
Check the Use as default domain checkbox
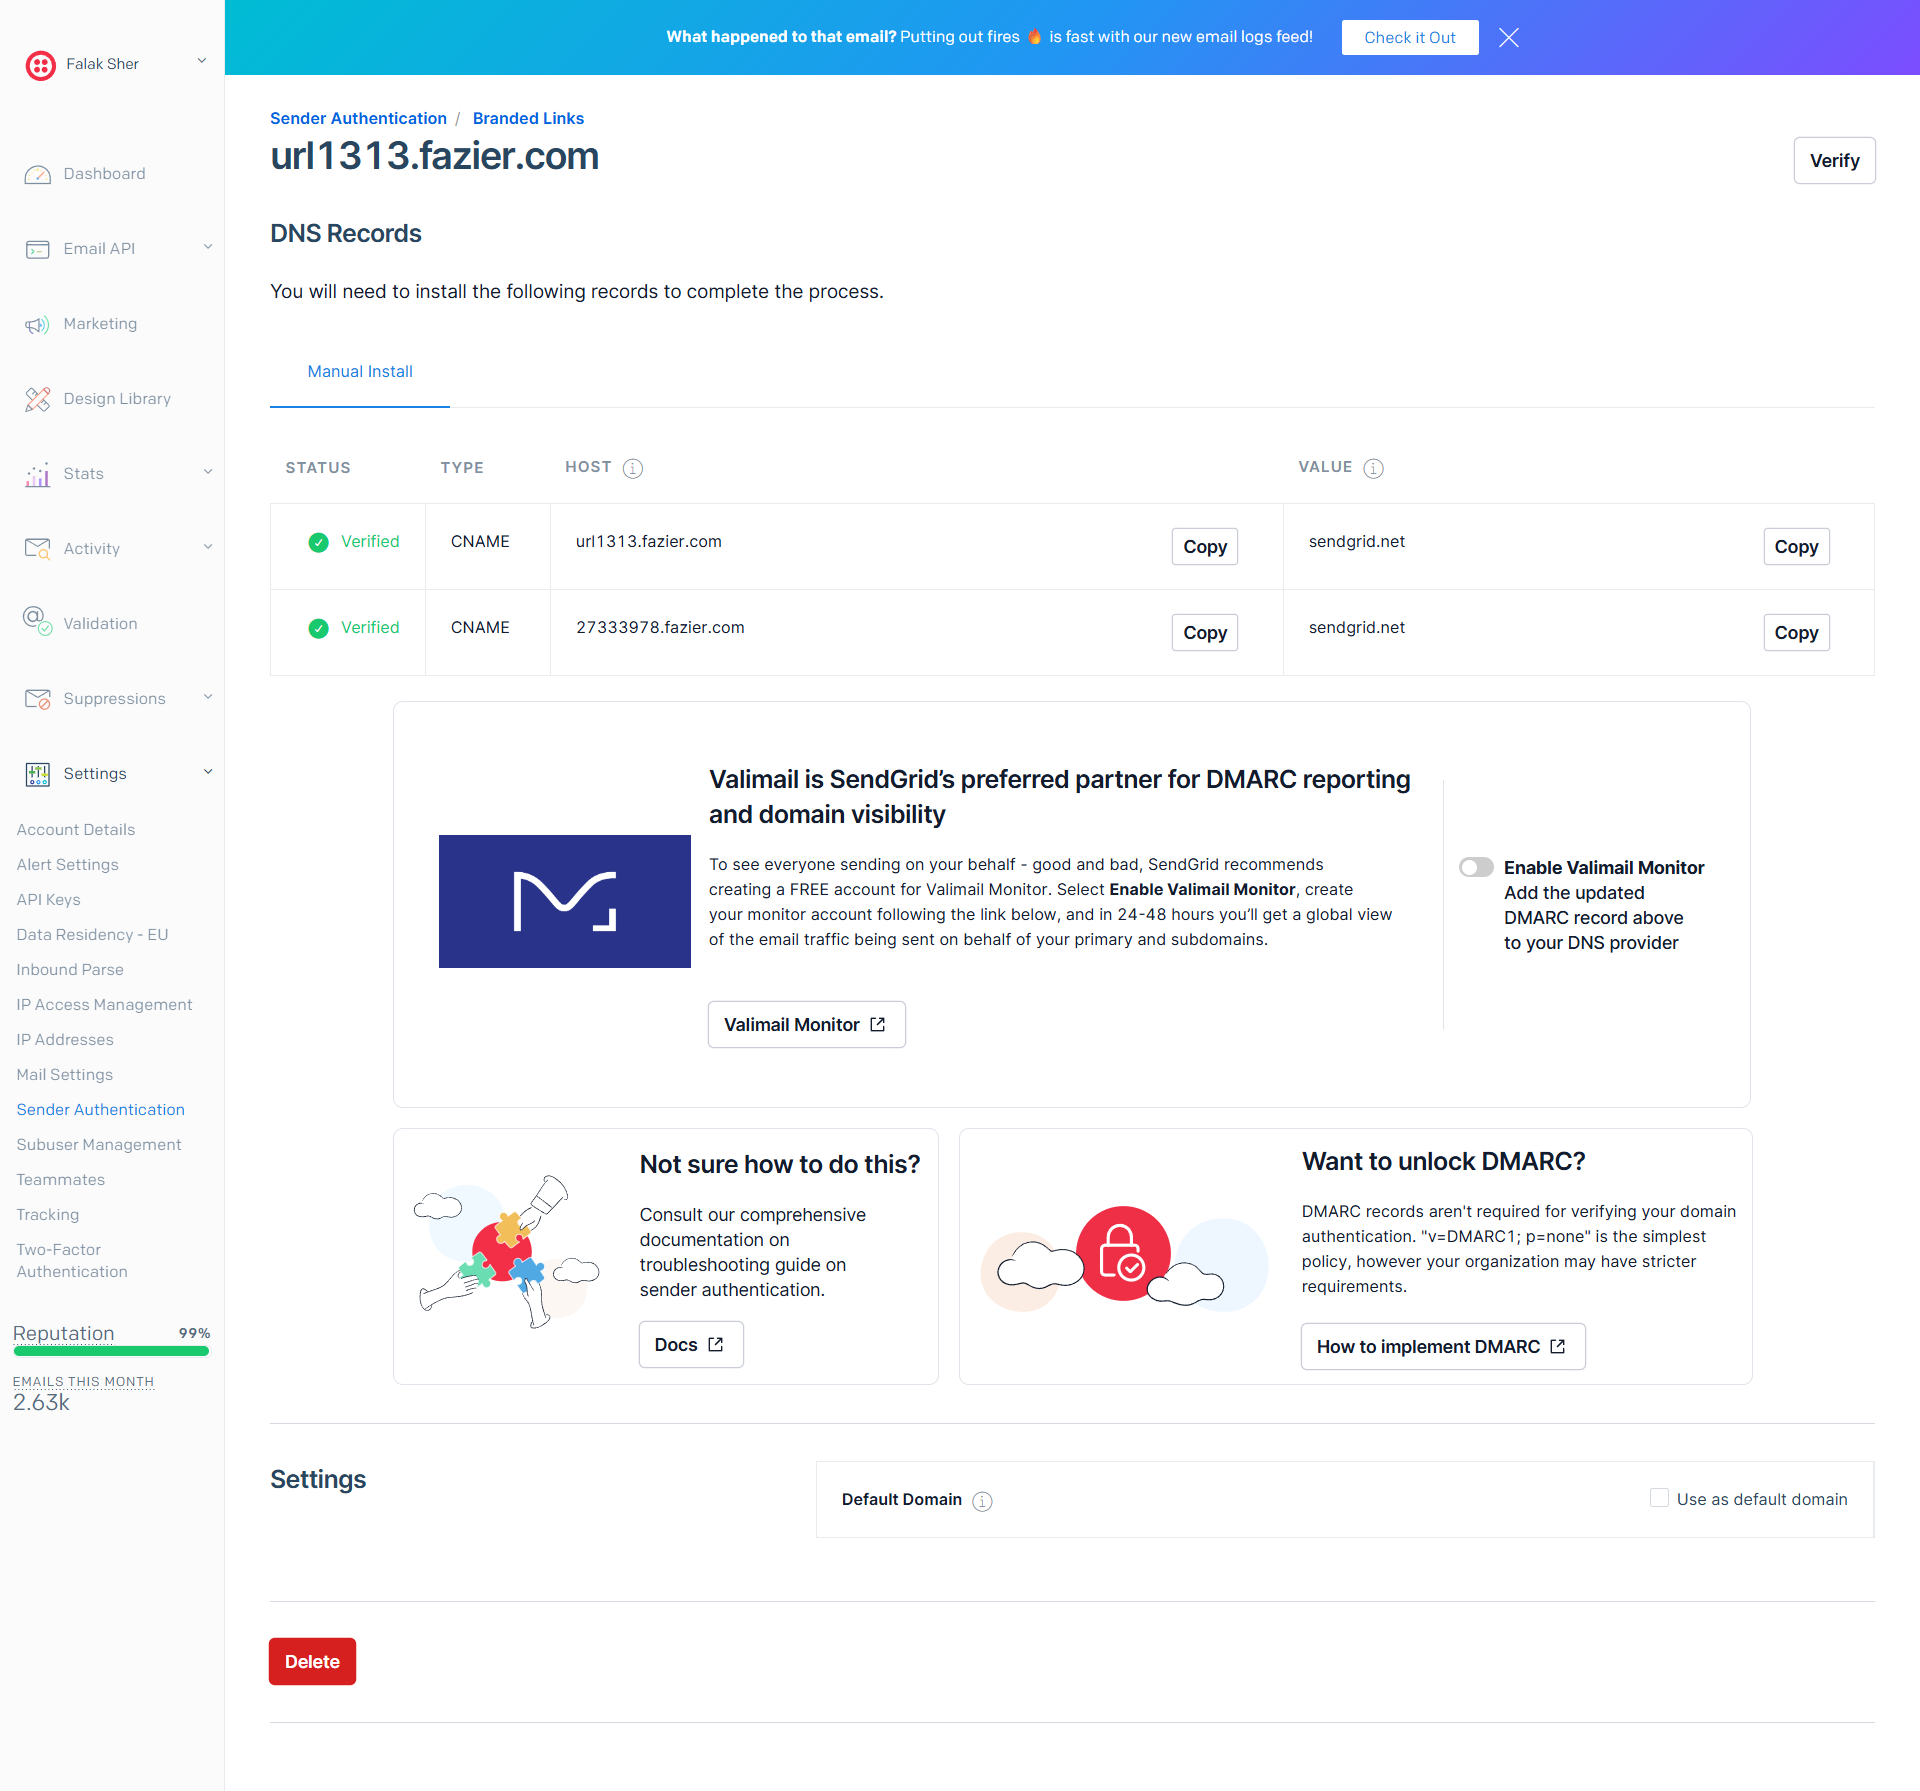click(x=1659, y=1498)
